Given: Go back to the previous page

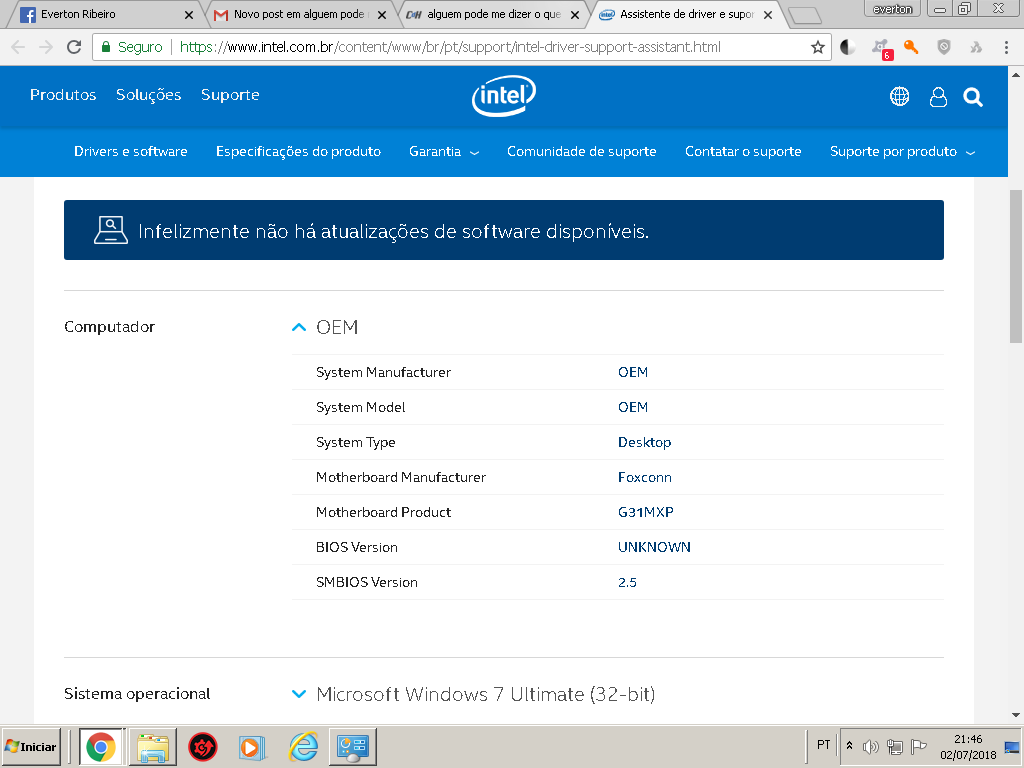Looking at the screenshot, I should pyautogui.click(x=18, y=47).
